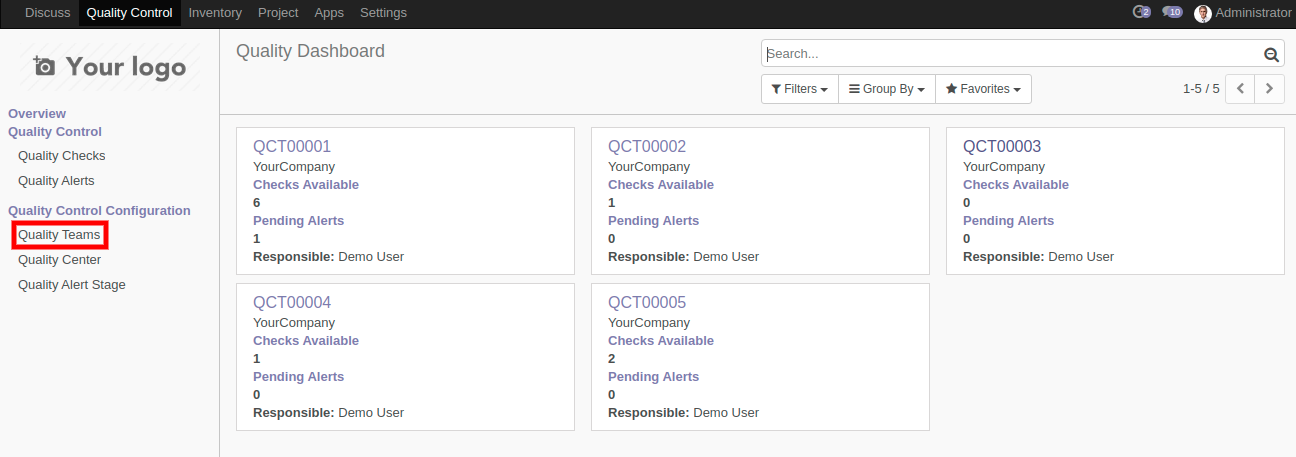The height and width of the screenshot is (457, 1296).
Task: Click the search magnifier icon
Action: pyautogui.click(x=1271, y=55)
